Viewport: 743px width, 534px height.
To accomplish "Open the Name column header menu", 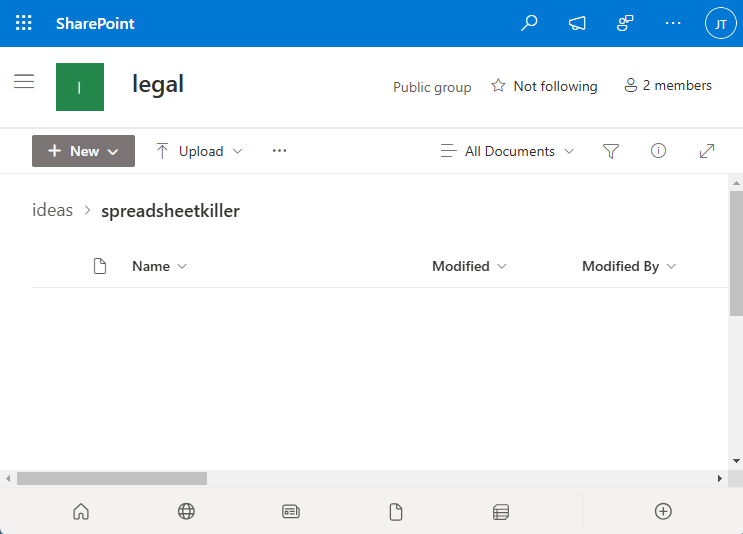I will click(x=159, y=266).
